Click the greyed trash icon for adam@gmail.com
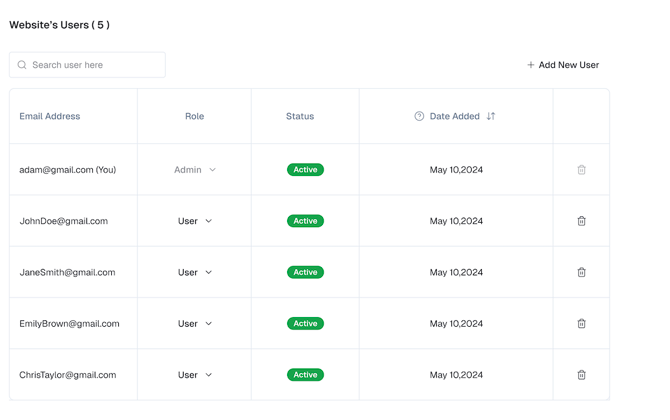 click(x=581, y=170)
